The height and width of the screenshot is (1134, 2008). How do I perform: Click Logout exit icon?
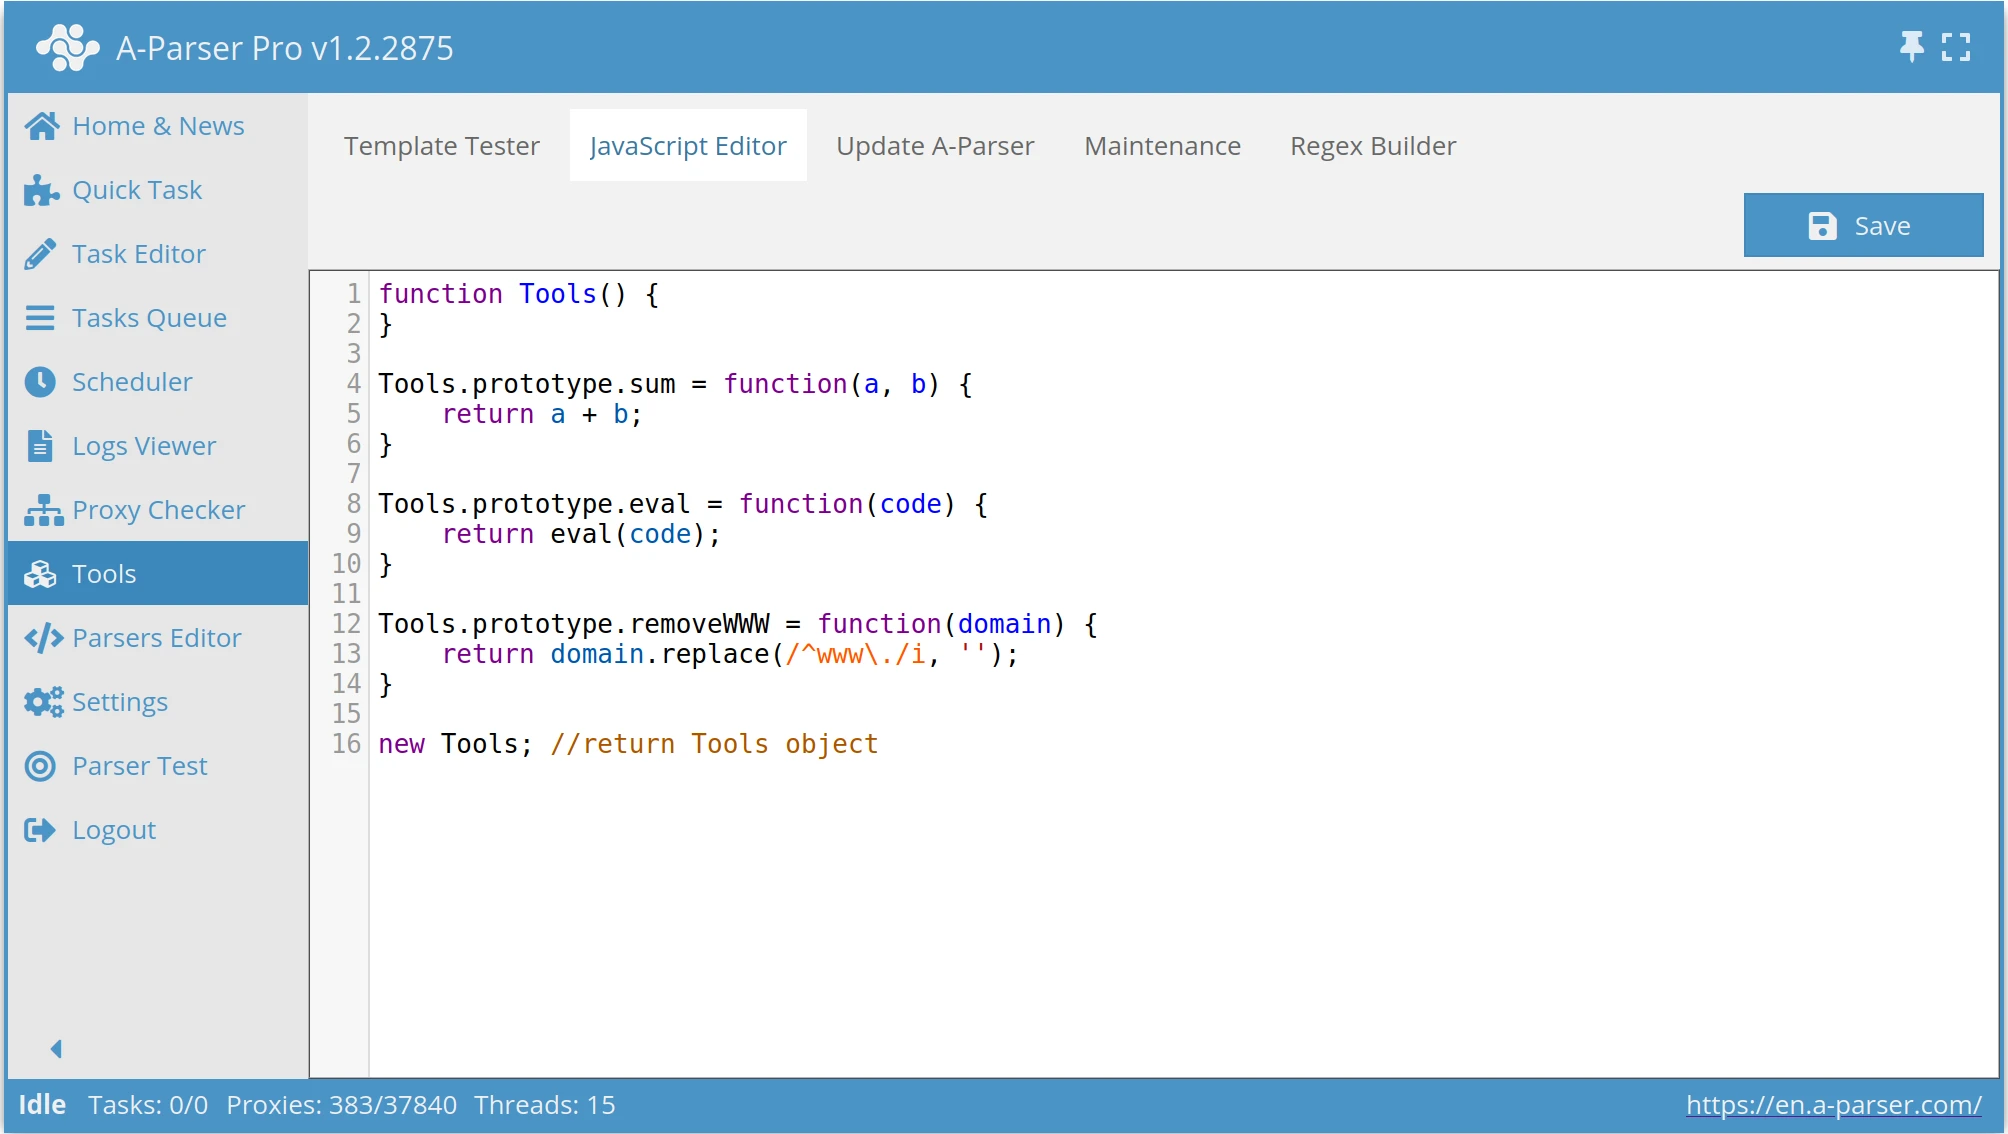point(41,830)
